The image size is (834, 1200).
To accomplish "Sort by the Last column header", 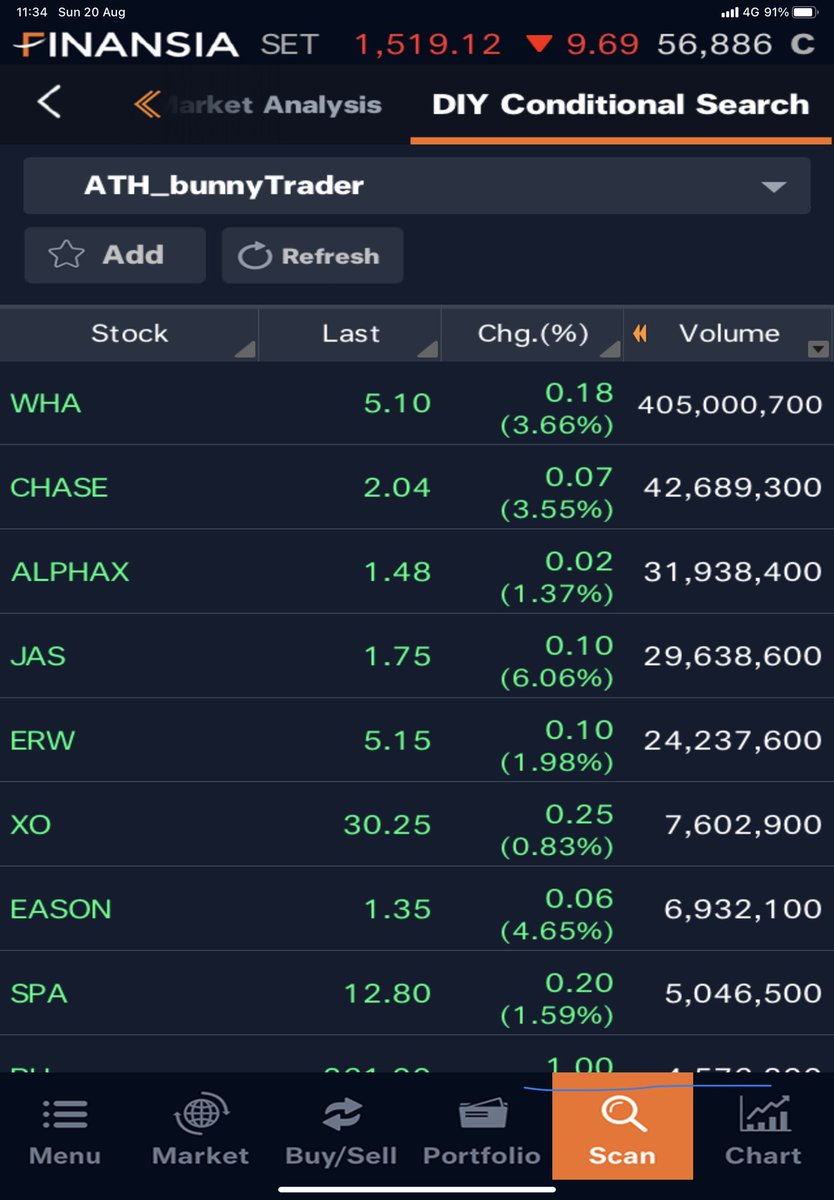I will click(x=350, y=334).
